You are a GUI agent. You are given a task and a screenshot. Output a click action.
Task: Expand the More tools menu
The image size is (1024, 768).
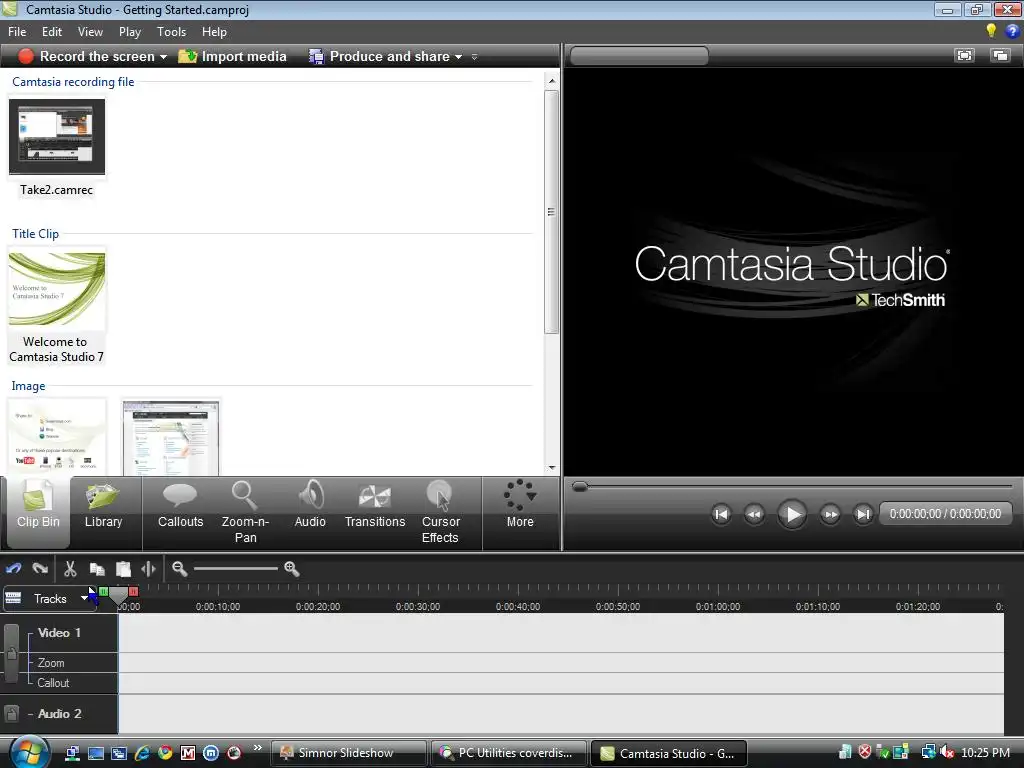click(x=520, y=504)
